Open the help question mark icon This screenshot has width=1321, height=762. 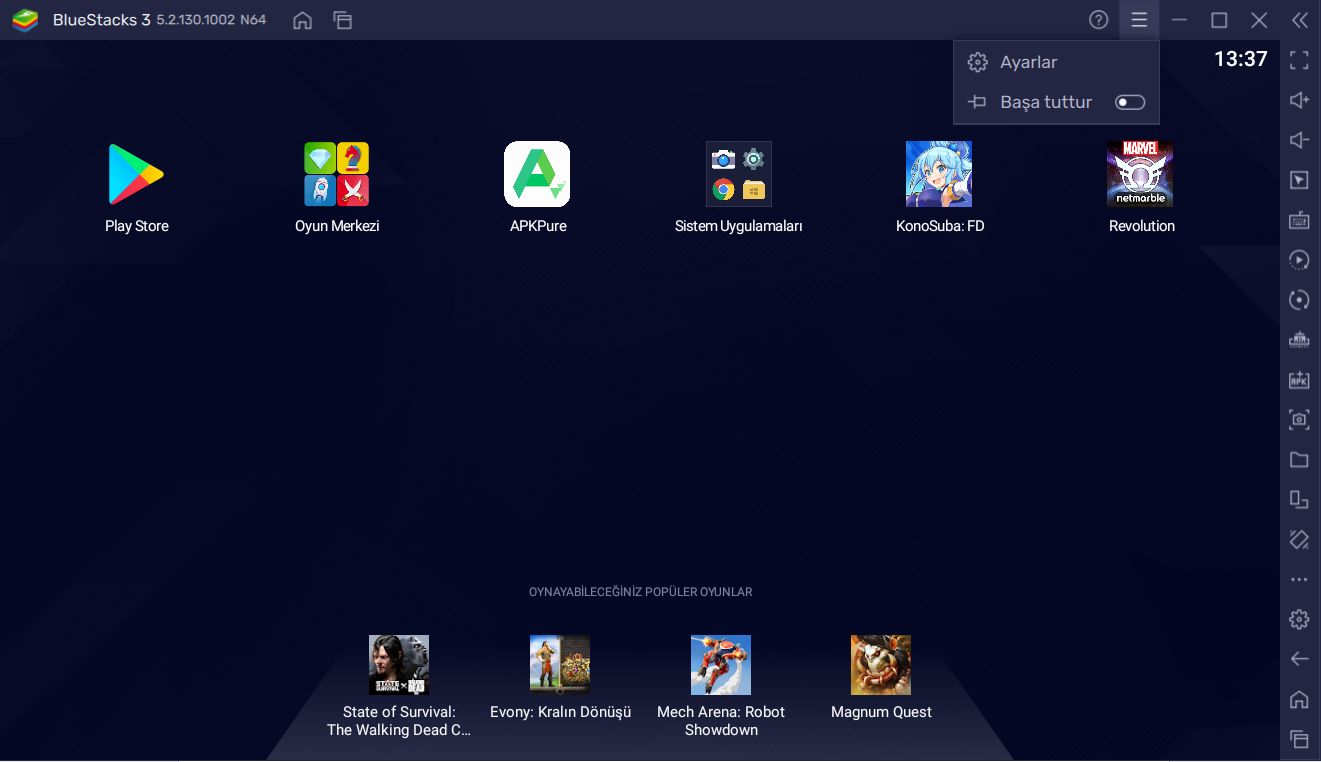(x=1099, y=20)
